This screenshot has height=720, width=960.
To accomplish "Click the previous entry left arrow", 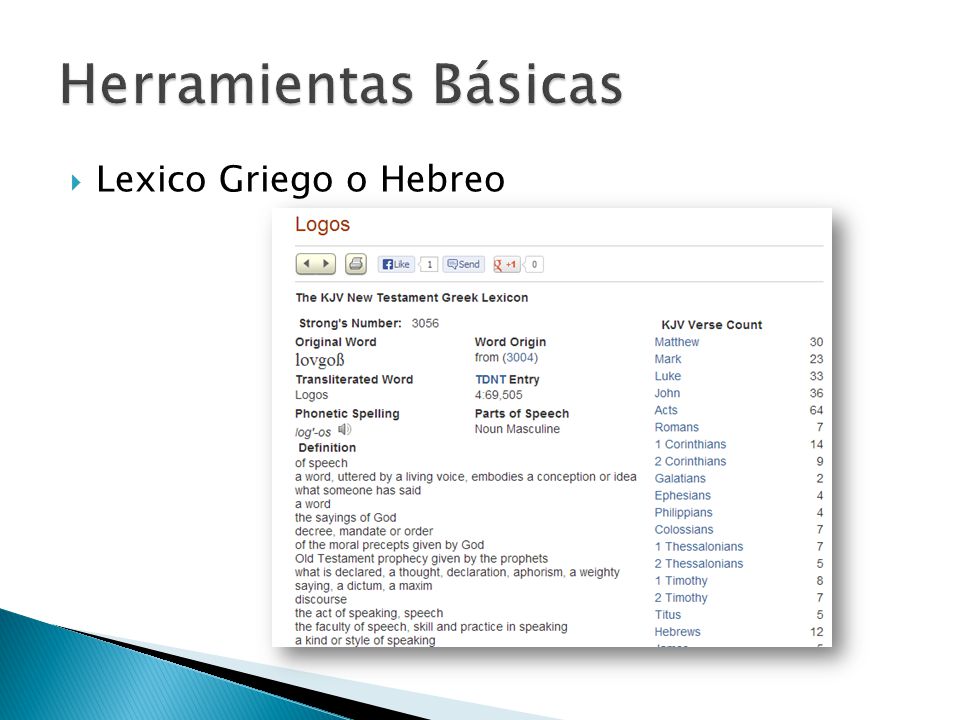I will point(306,264).
